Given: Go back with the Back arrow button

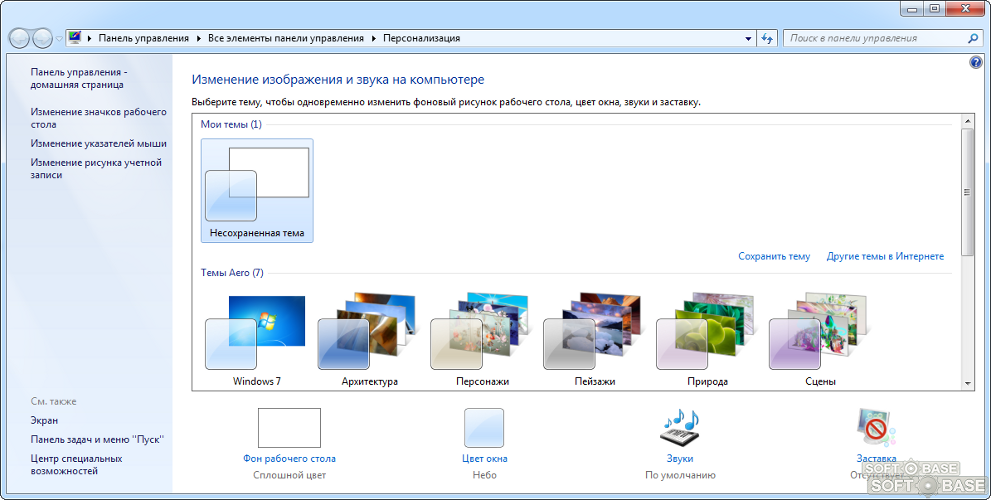Looking at the screenshot, I should coord(20,39).
